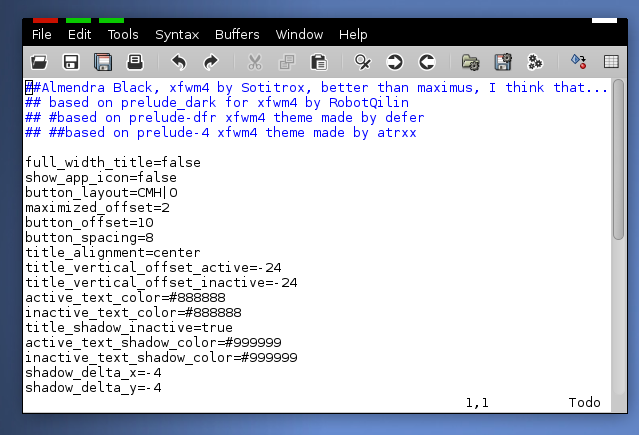Click the Save session floppy-gear icon
Image resolution: width=639 pixels, height=435 pixels.
click(x=503, y=62)
